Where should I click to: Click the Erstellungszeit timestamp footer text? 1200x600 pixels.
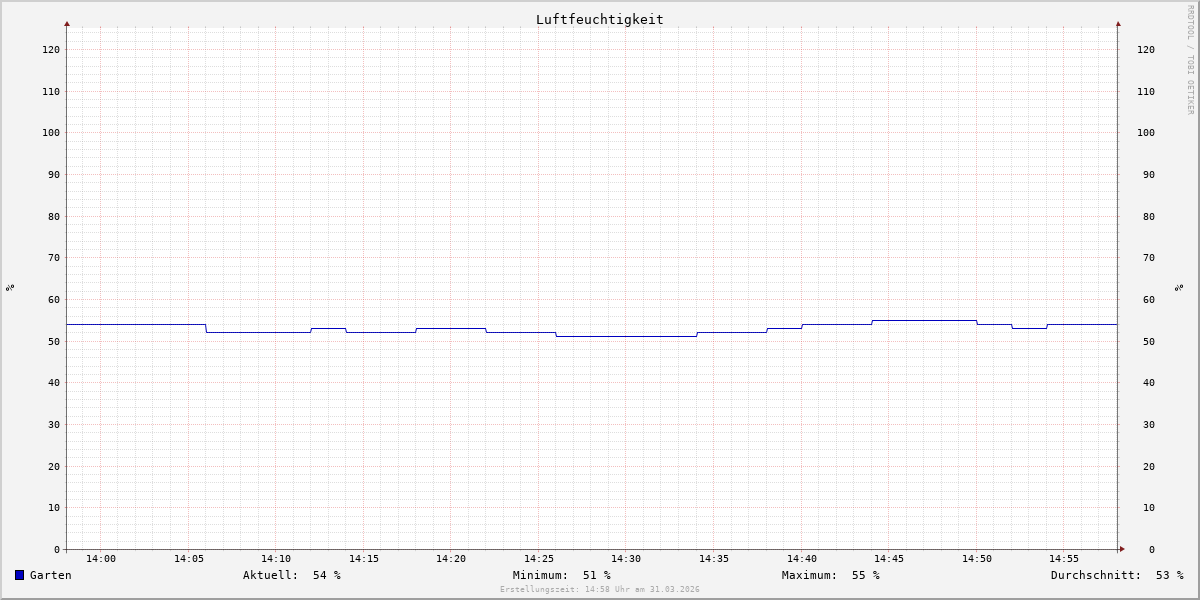click(x=599, y=590)
